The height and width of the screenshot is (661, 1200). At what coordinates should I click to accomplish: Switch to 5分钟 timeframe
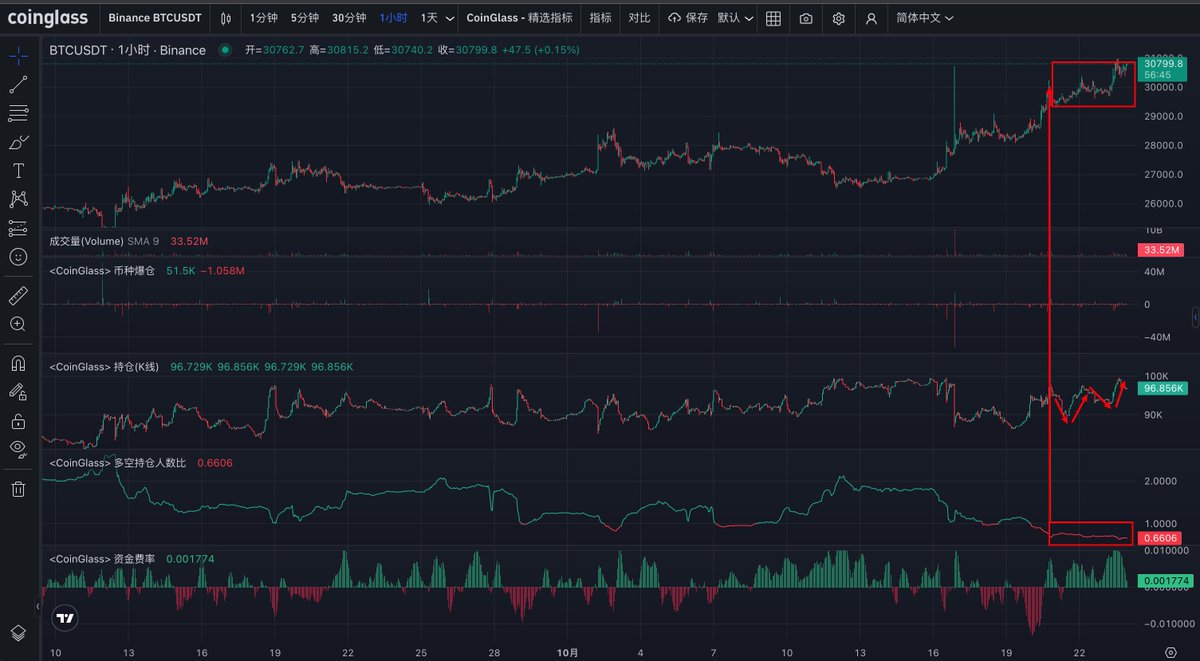pos(305,18)
